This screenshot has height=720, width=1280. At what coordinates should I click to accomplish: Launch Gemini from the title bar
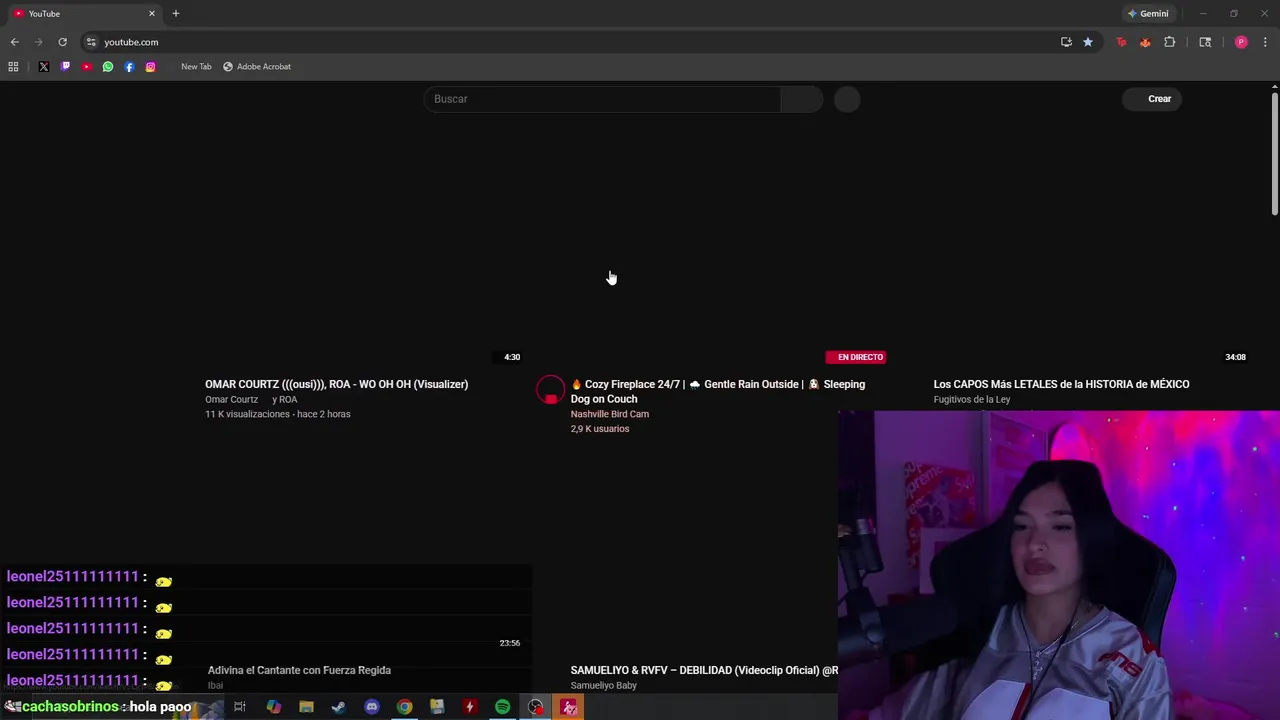pyautogui.click(x=1148, y=14)
